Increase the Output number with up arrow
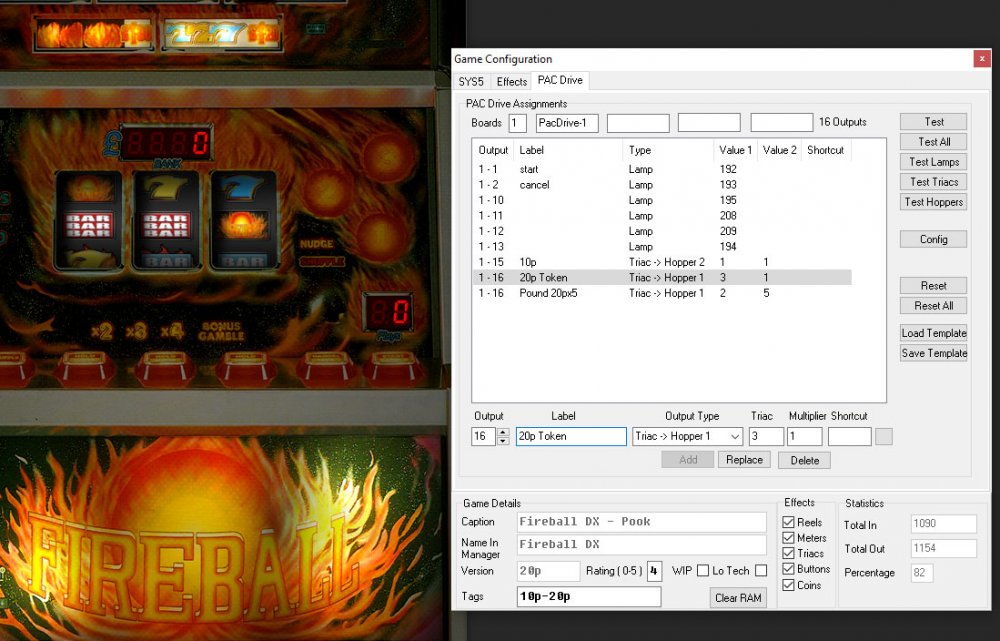This screenshot has height=641, width=1000. (503, 432)
